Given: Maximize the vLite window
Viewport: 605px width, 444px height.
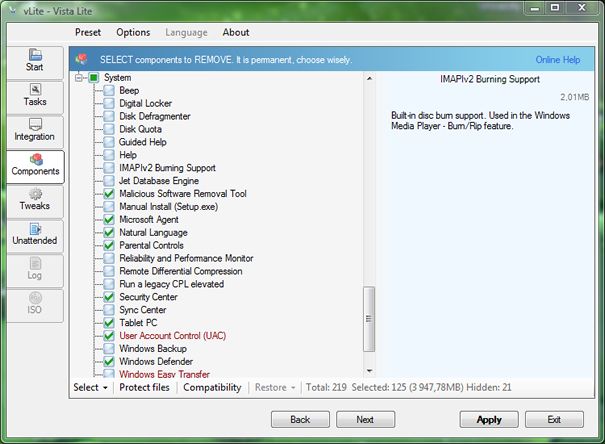Looking at the screenshot, I should click(555, 8).
